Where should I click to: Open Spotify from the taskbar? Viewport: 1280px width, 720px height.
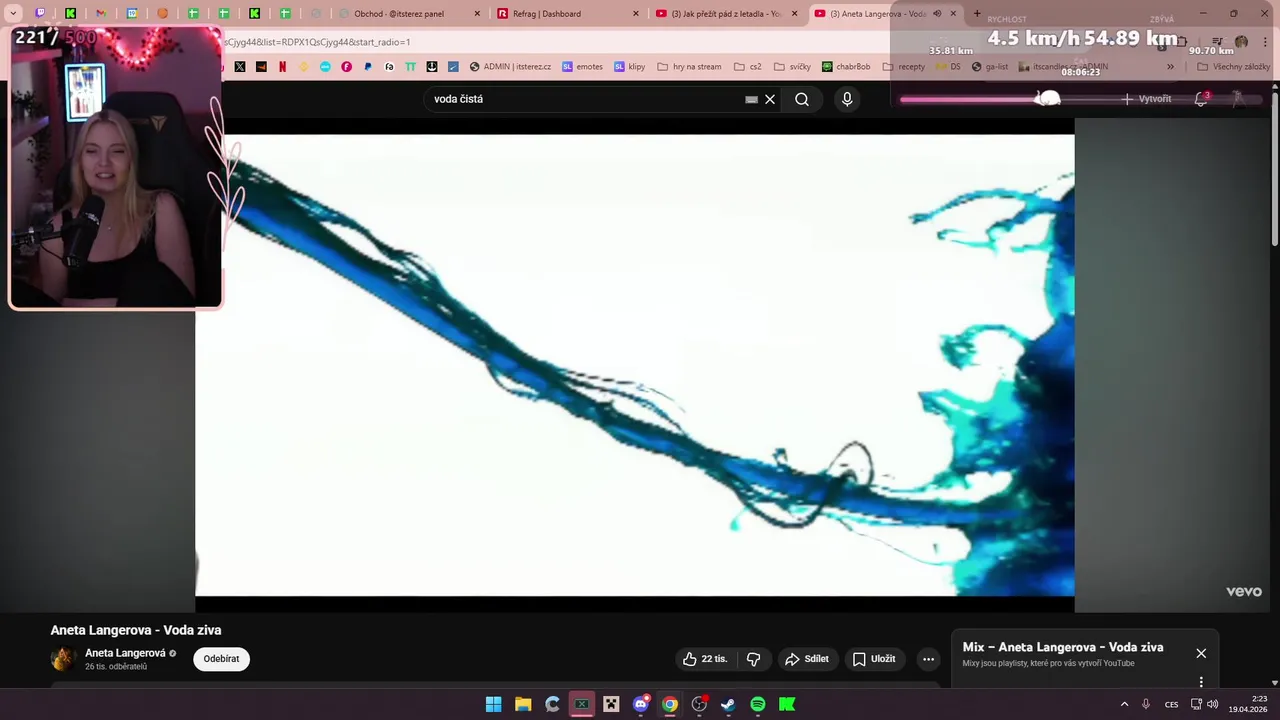point(758,704)
